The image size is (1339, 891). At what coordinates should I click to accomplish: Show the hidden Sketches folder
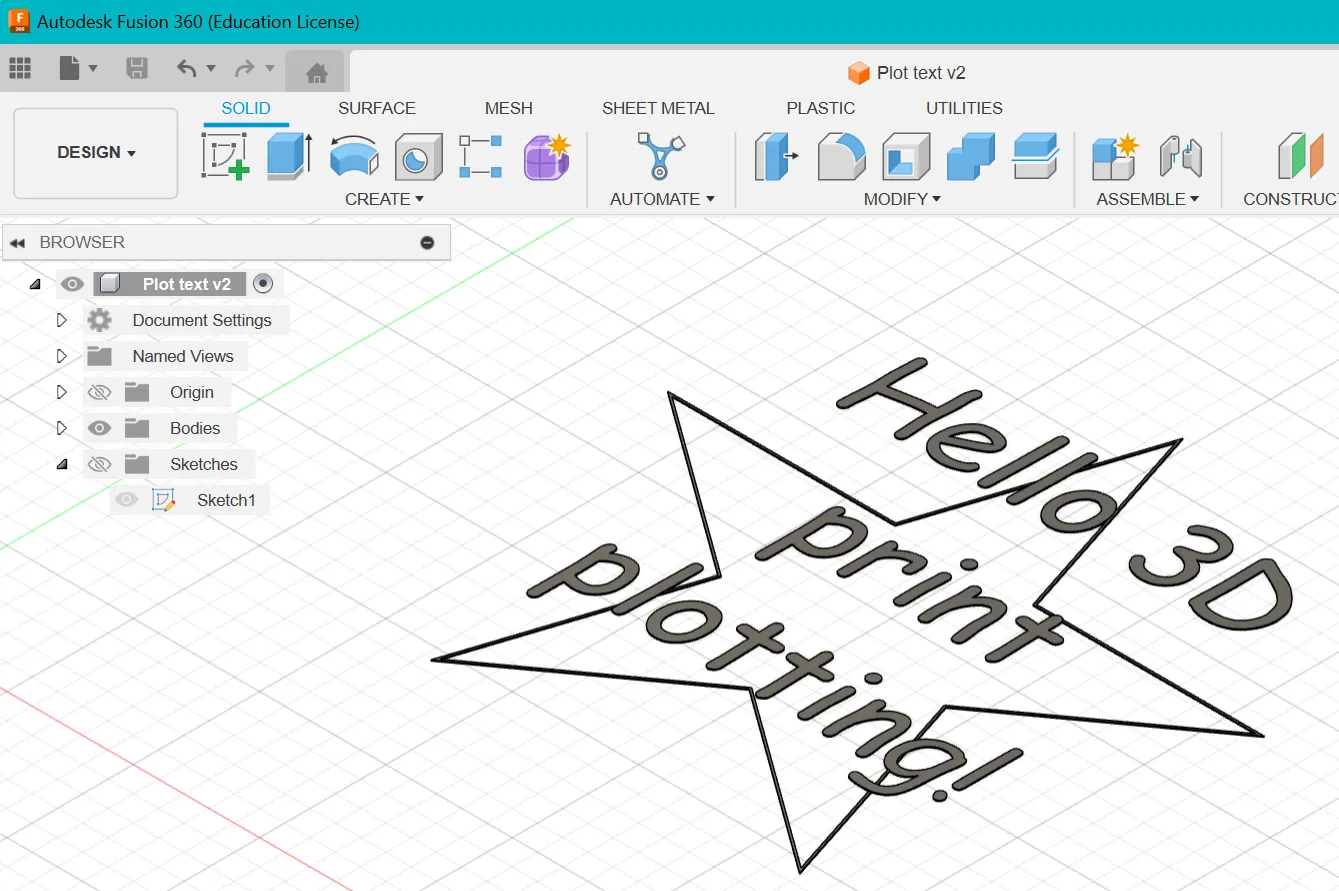click(99, 464)
